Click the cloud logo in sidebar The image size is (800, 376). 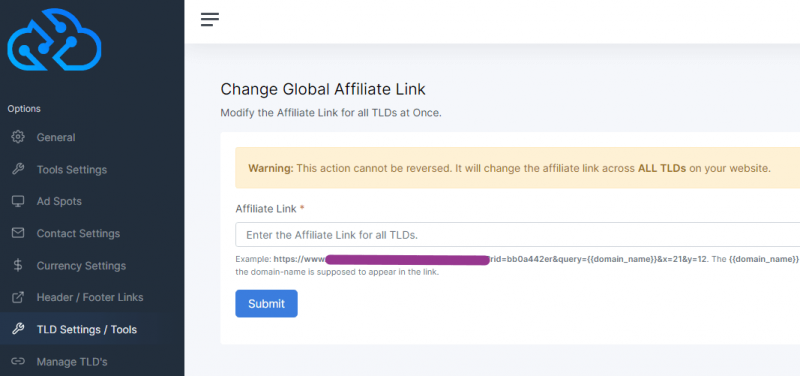pyautogui.click(x=55, y=39)
